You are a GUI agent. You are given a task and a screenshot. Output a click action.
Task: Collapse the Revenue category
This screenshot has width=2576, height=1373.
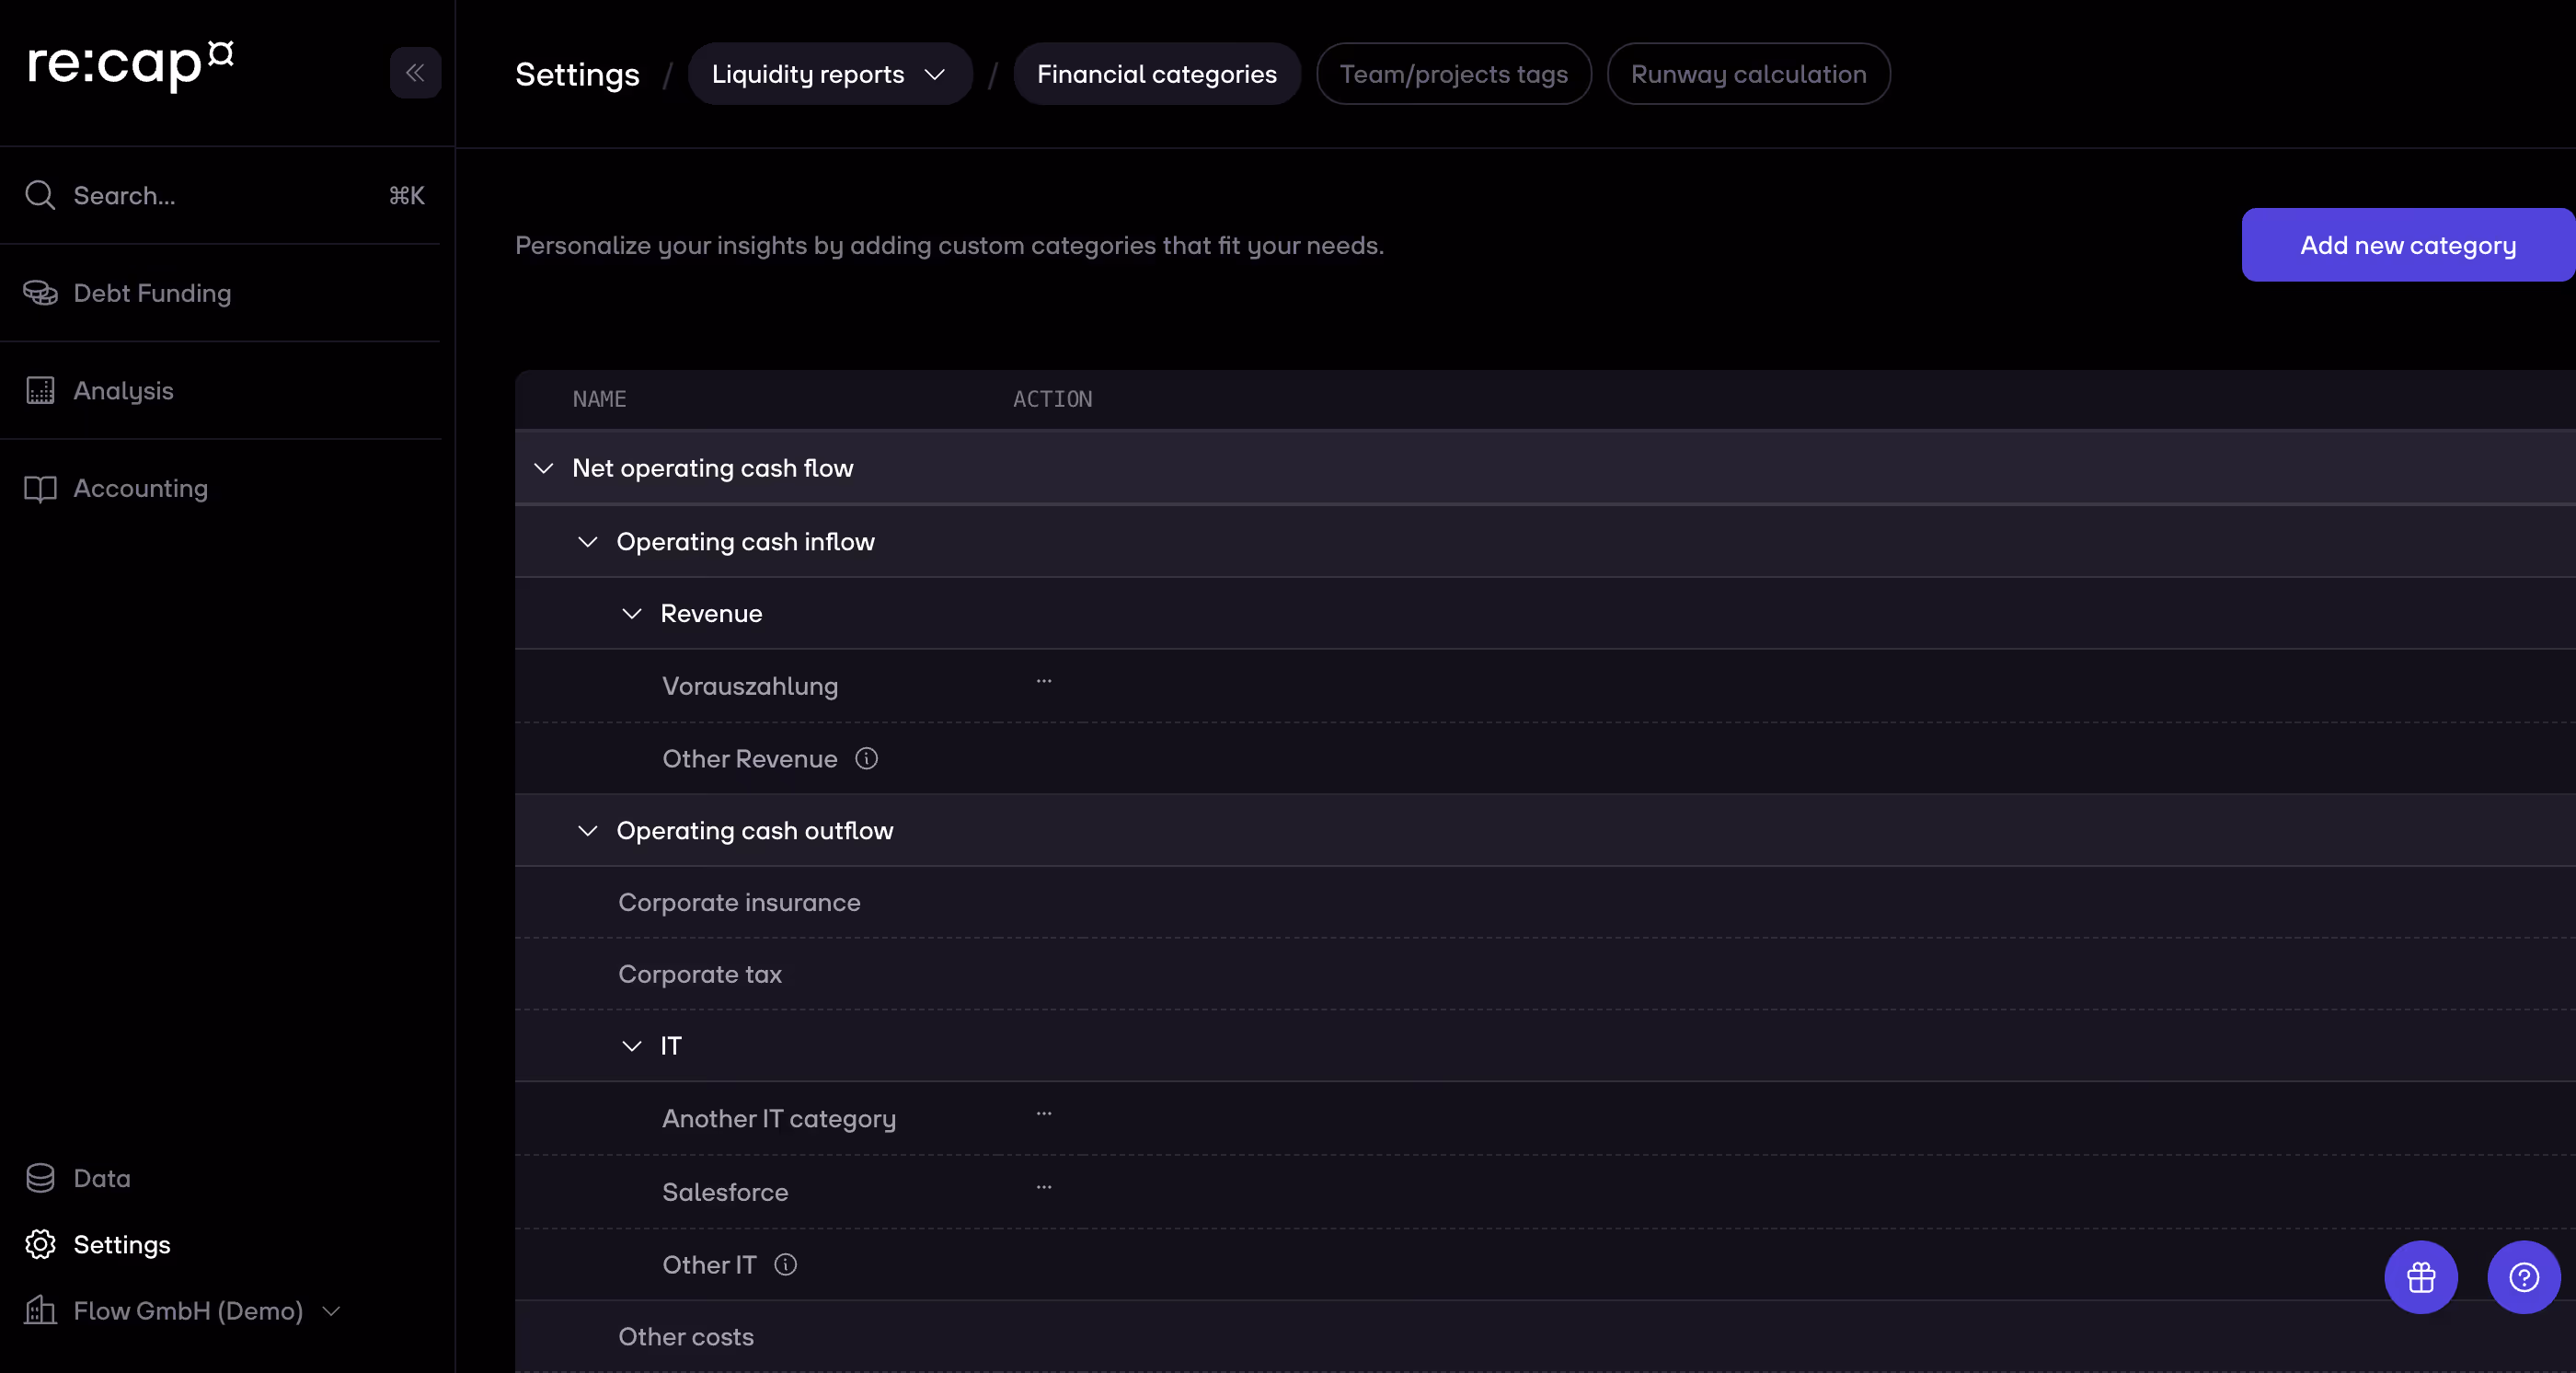pyautogui.click(x=631, y=614)
